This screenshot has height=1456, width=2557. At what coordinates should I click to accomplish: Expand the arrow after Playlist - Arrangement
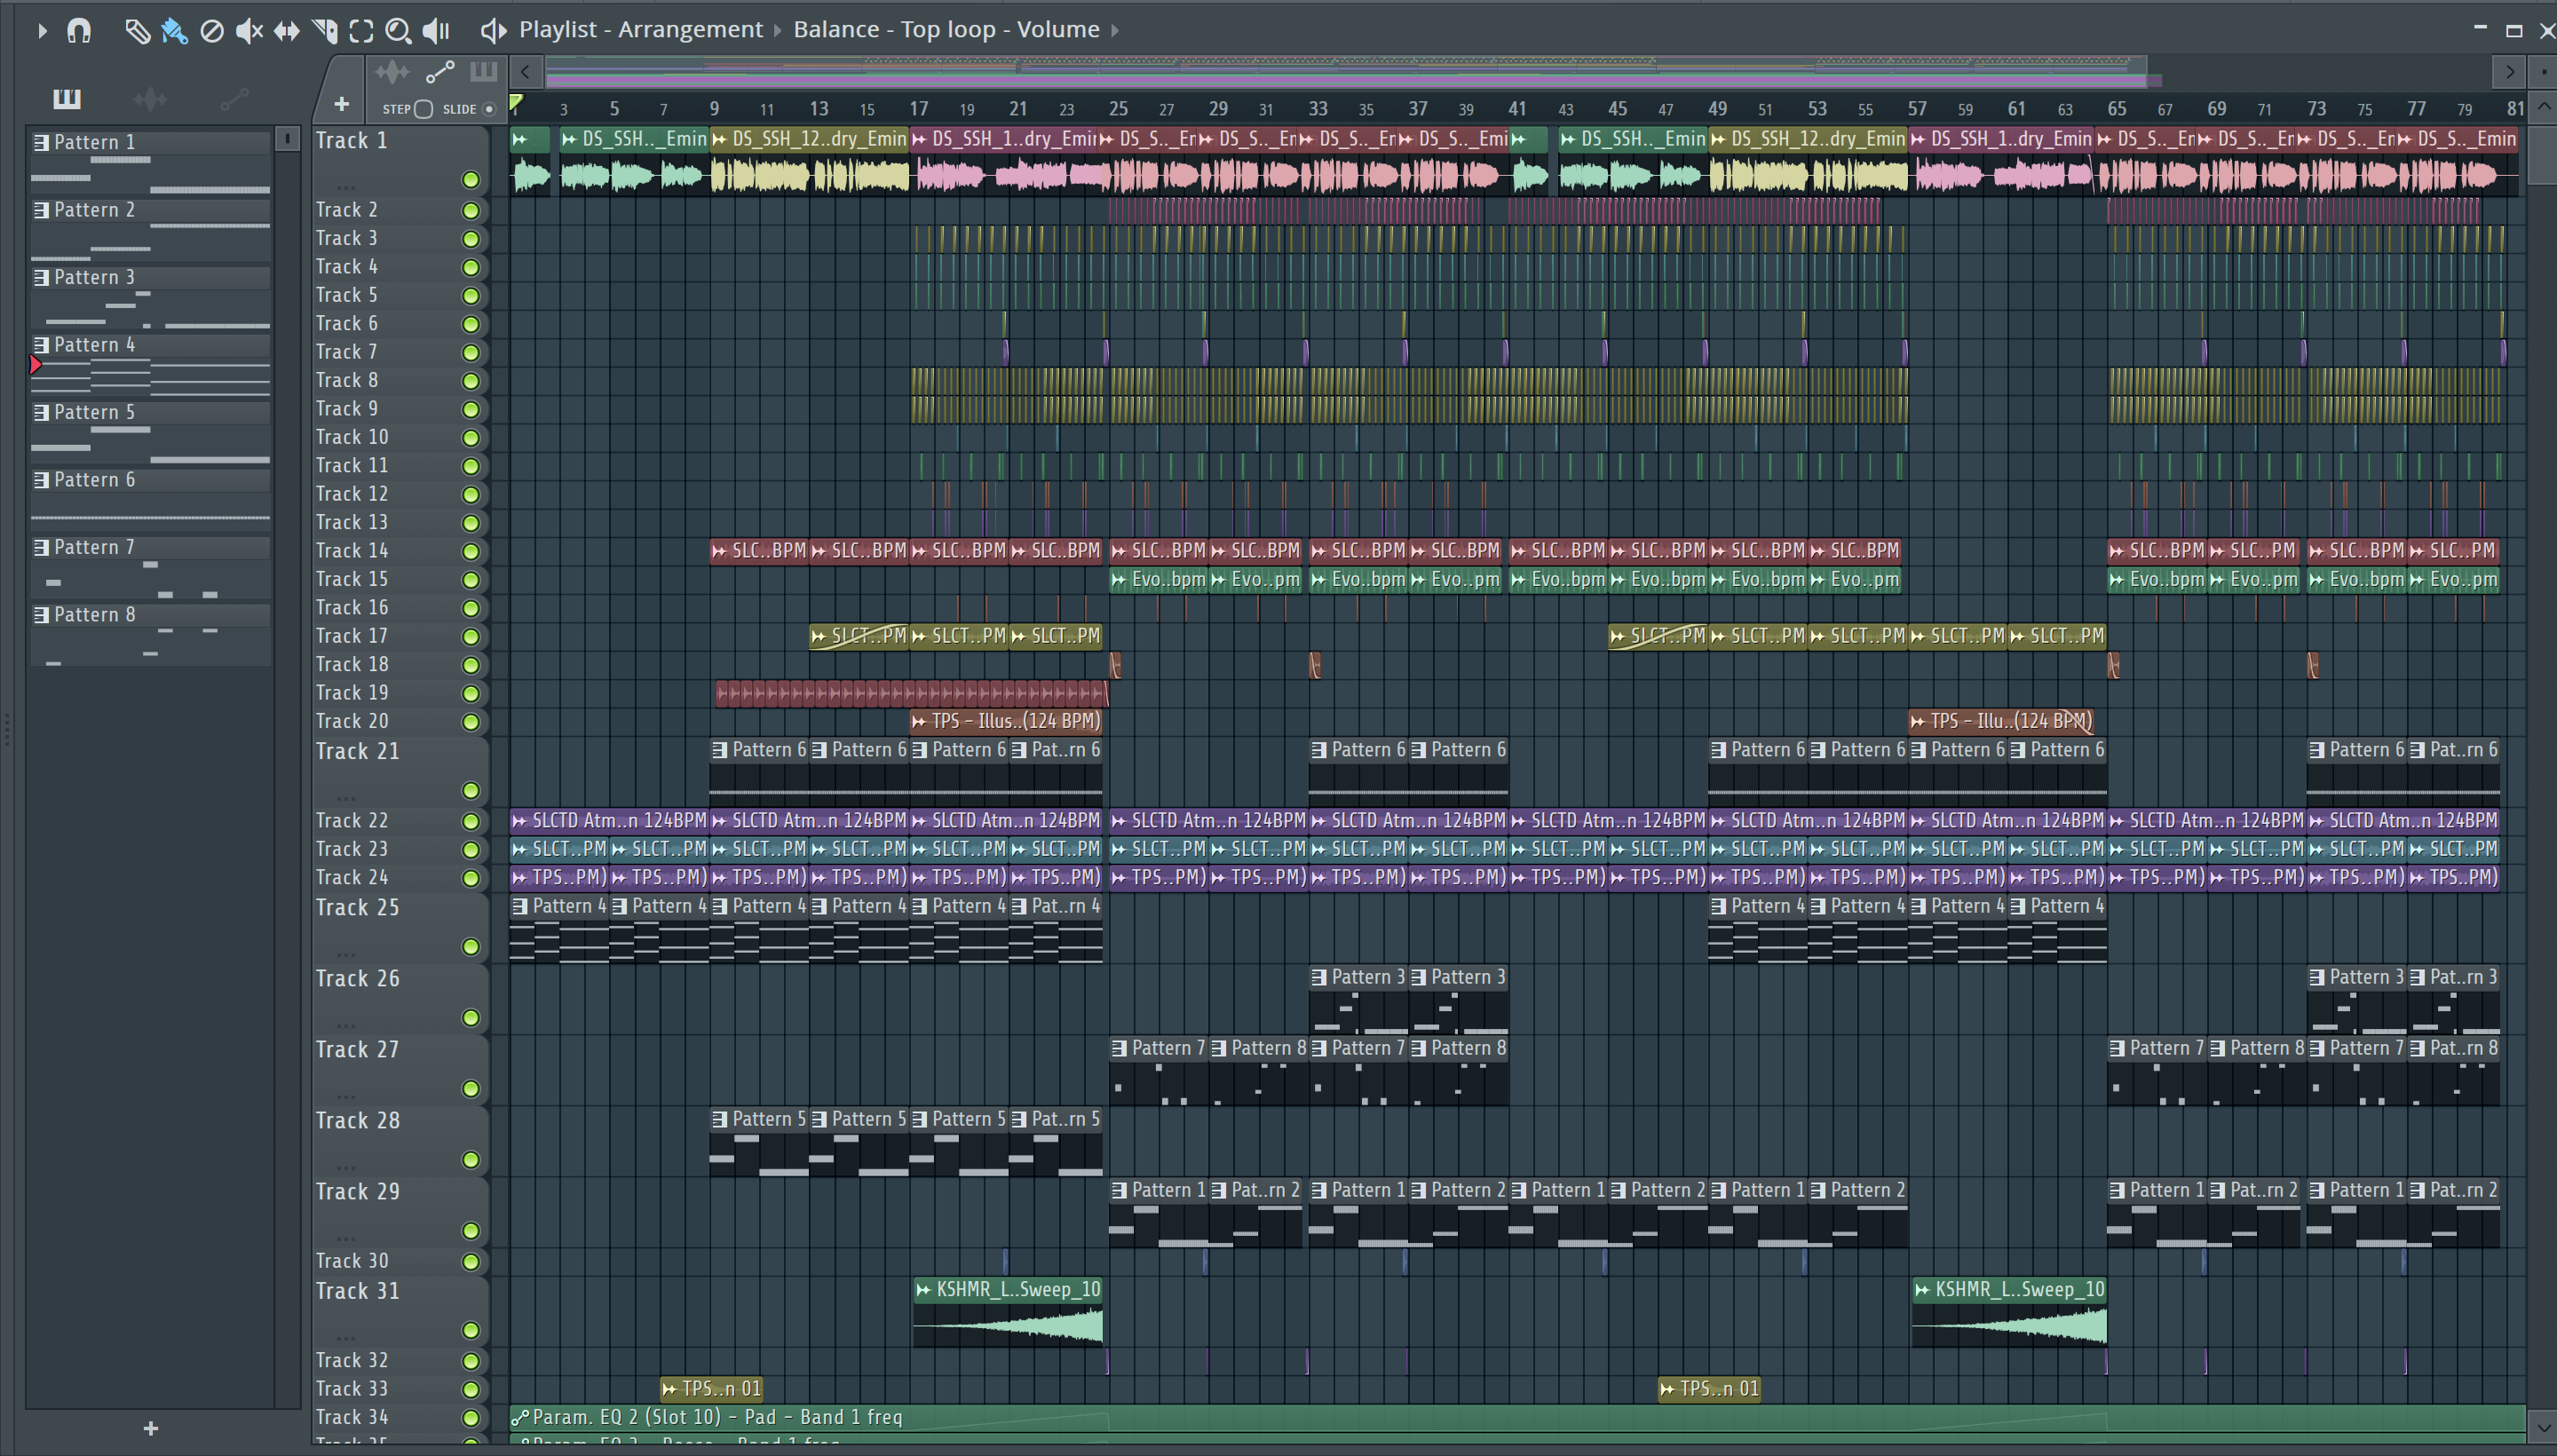tap(777, 31)
